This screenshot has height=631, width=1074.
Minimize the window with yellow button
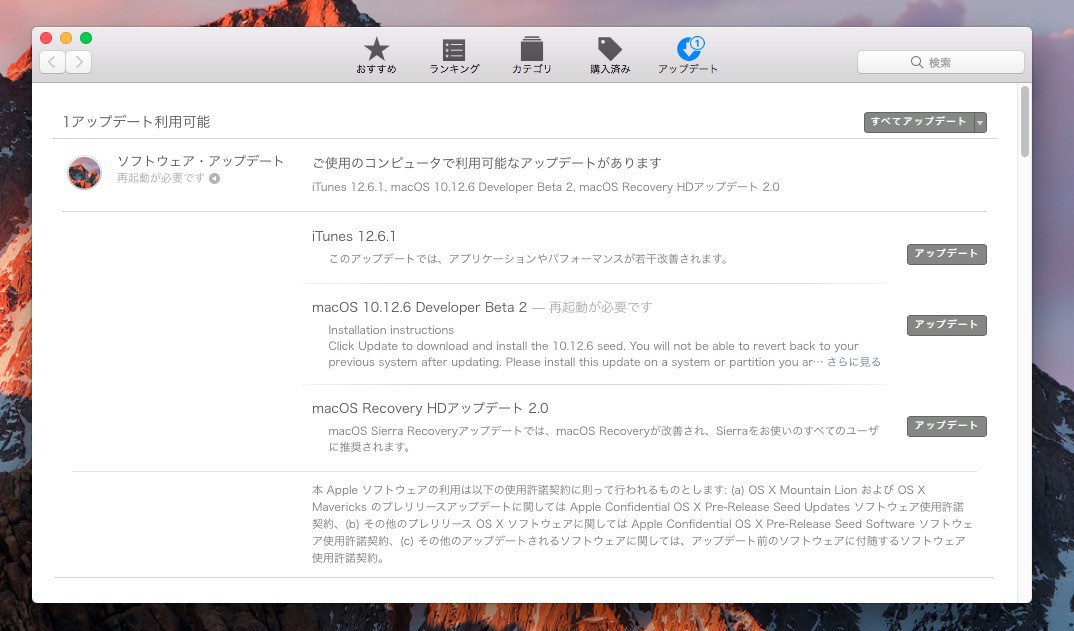pyautogui.click(x=66, y=38)
